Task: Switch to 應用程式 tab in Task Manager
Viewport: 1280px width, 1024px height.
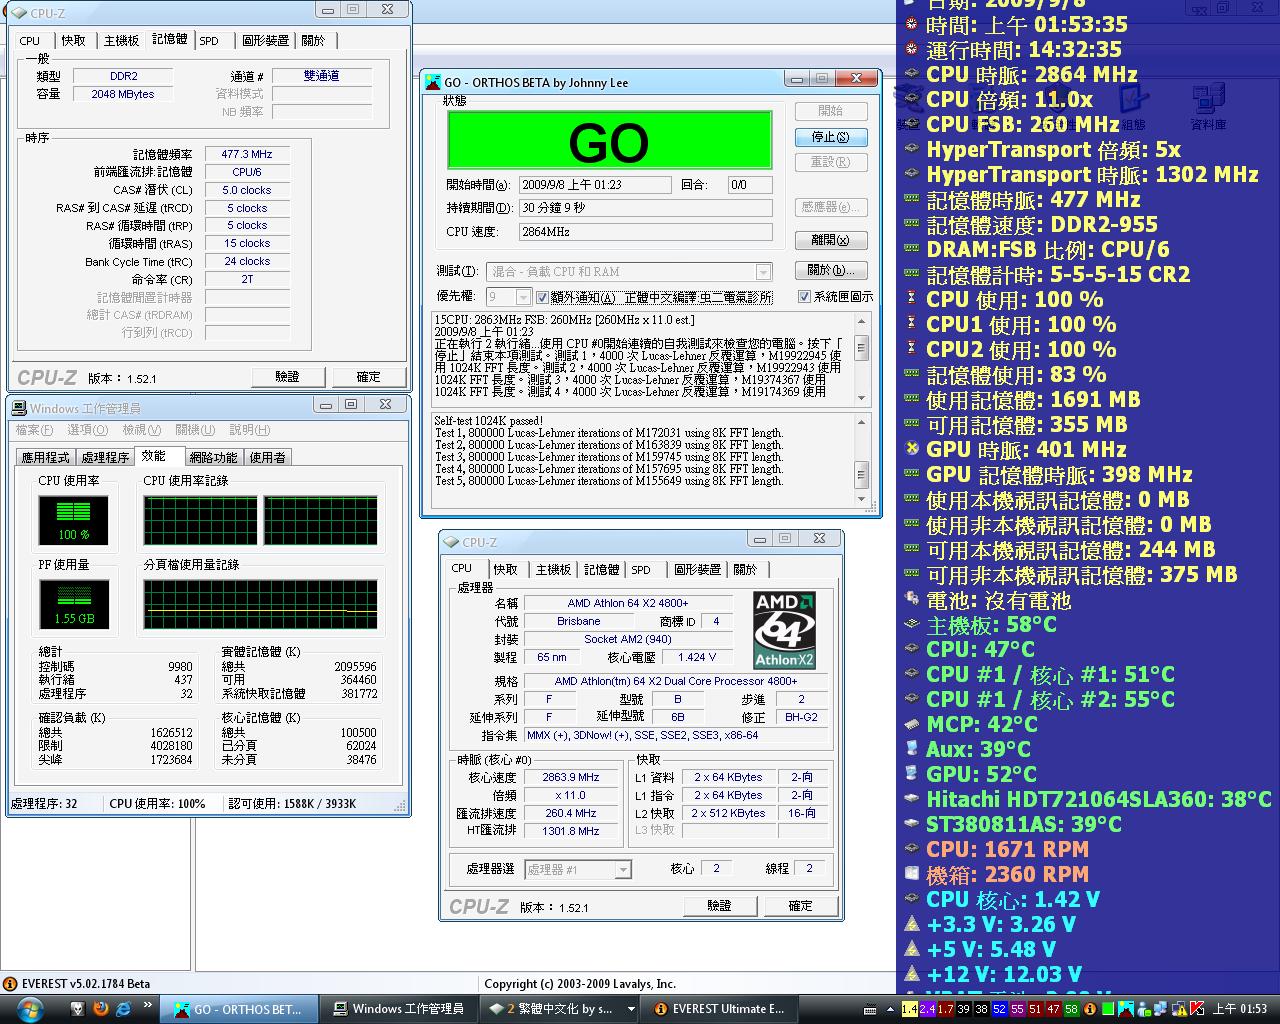Action: (x=46, y=457)
